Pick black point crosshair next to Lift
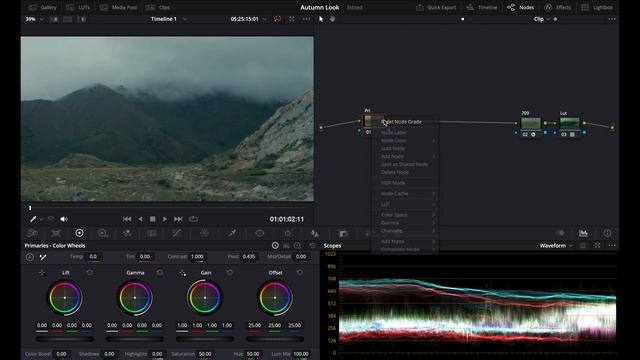 [x=42, y=273]
